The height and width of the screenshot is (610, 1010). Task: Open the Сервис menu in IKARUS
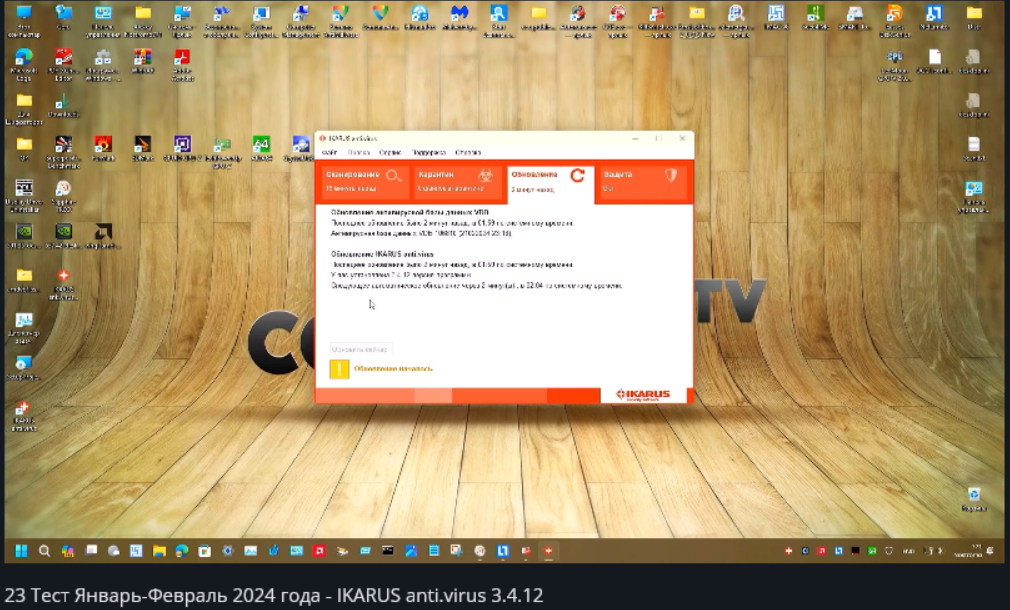pyautogui.click(x=390, y=153)
